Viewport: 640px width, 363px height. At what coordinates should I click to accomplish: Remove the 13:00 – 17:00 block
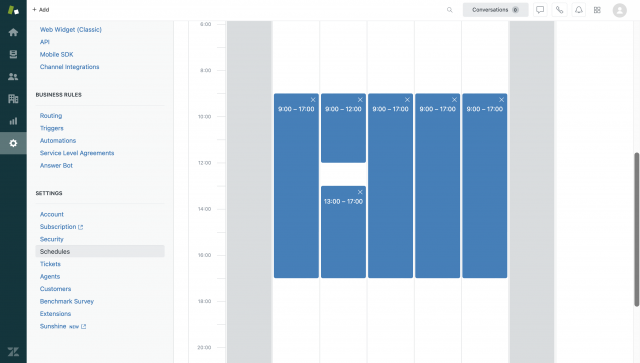tap(360, 192)
